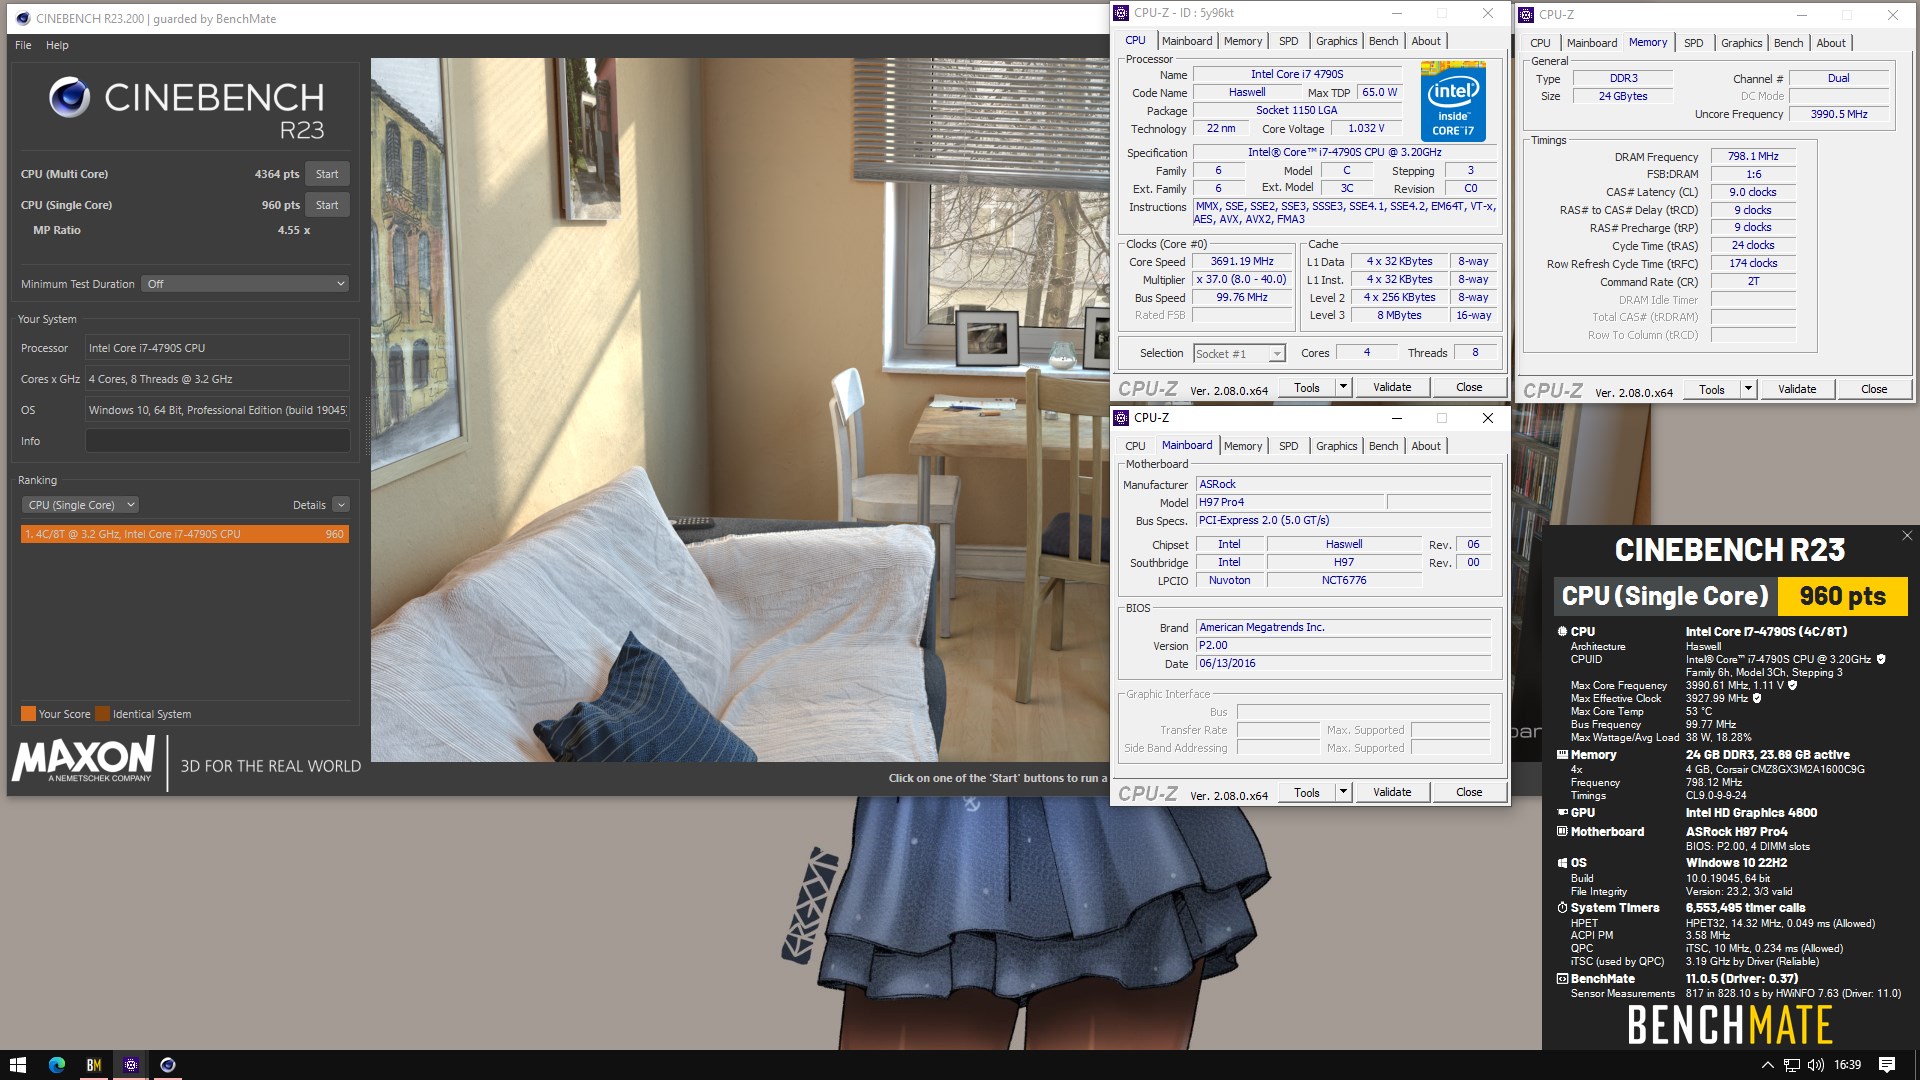Click the Core Speed 3691.19 MHz value

pyautogui.click(x=1242, y=261)
